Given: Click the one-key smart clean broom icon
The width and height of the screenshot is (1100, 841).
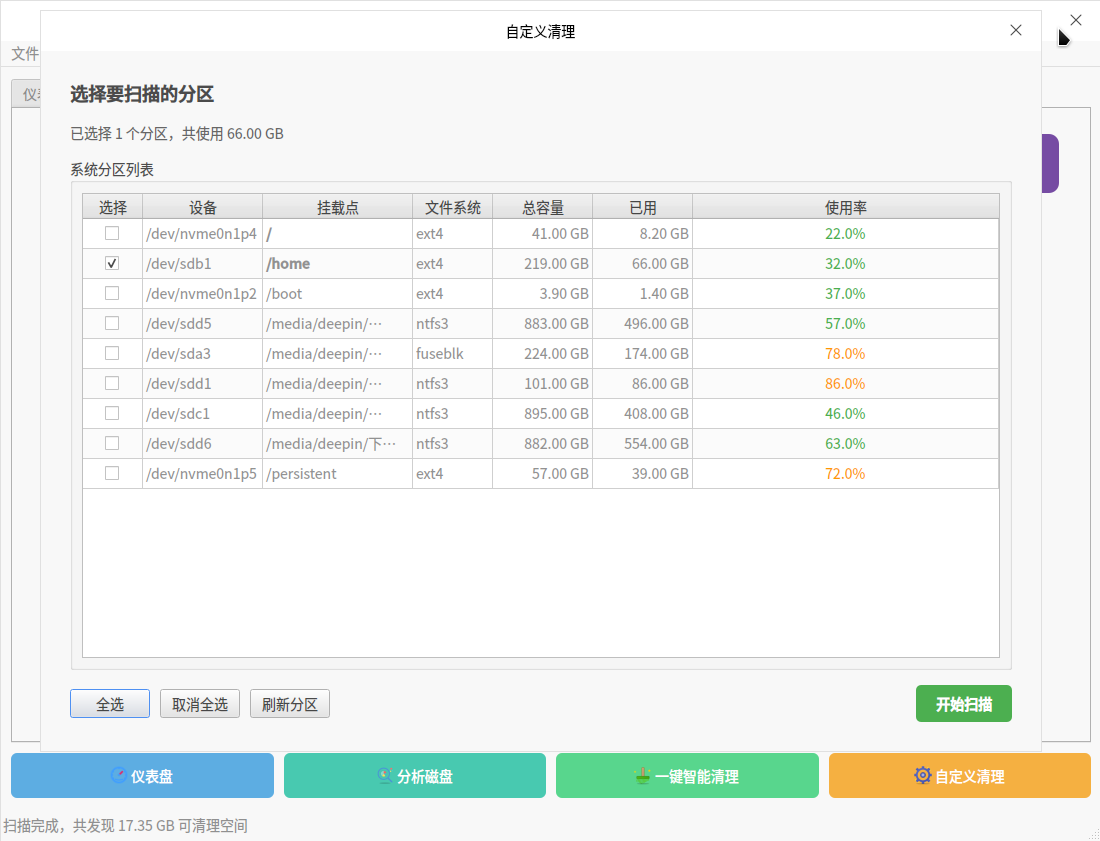Looking at the screenshot, I should 643,775.
